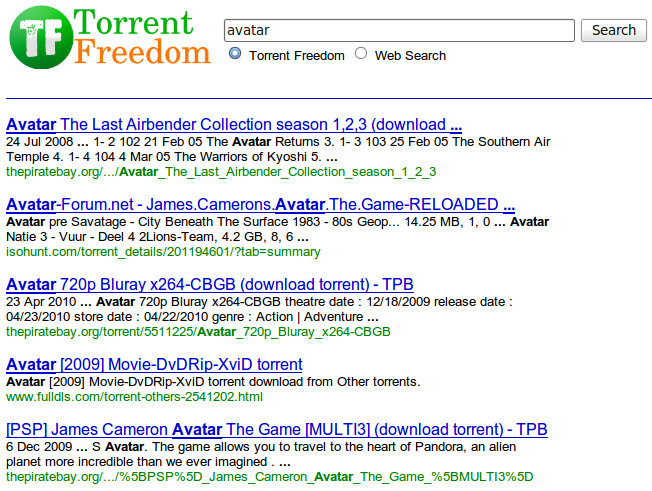This screenshot has width=652, height=491.
Task: Open [PSP] James Cameron Avatar The Game link
Action: [x=277, y=429]
